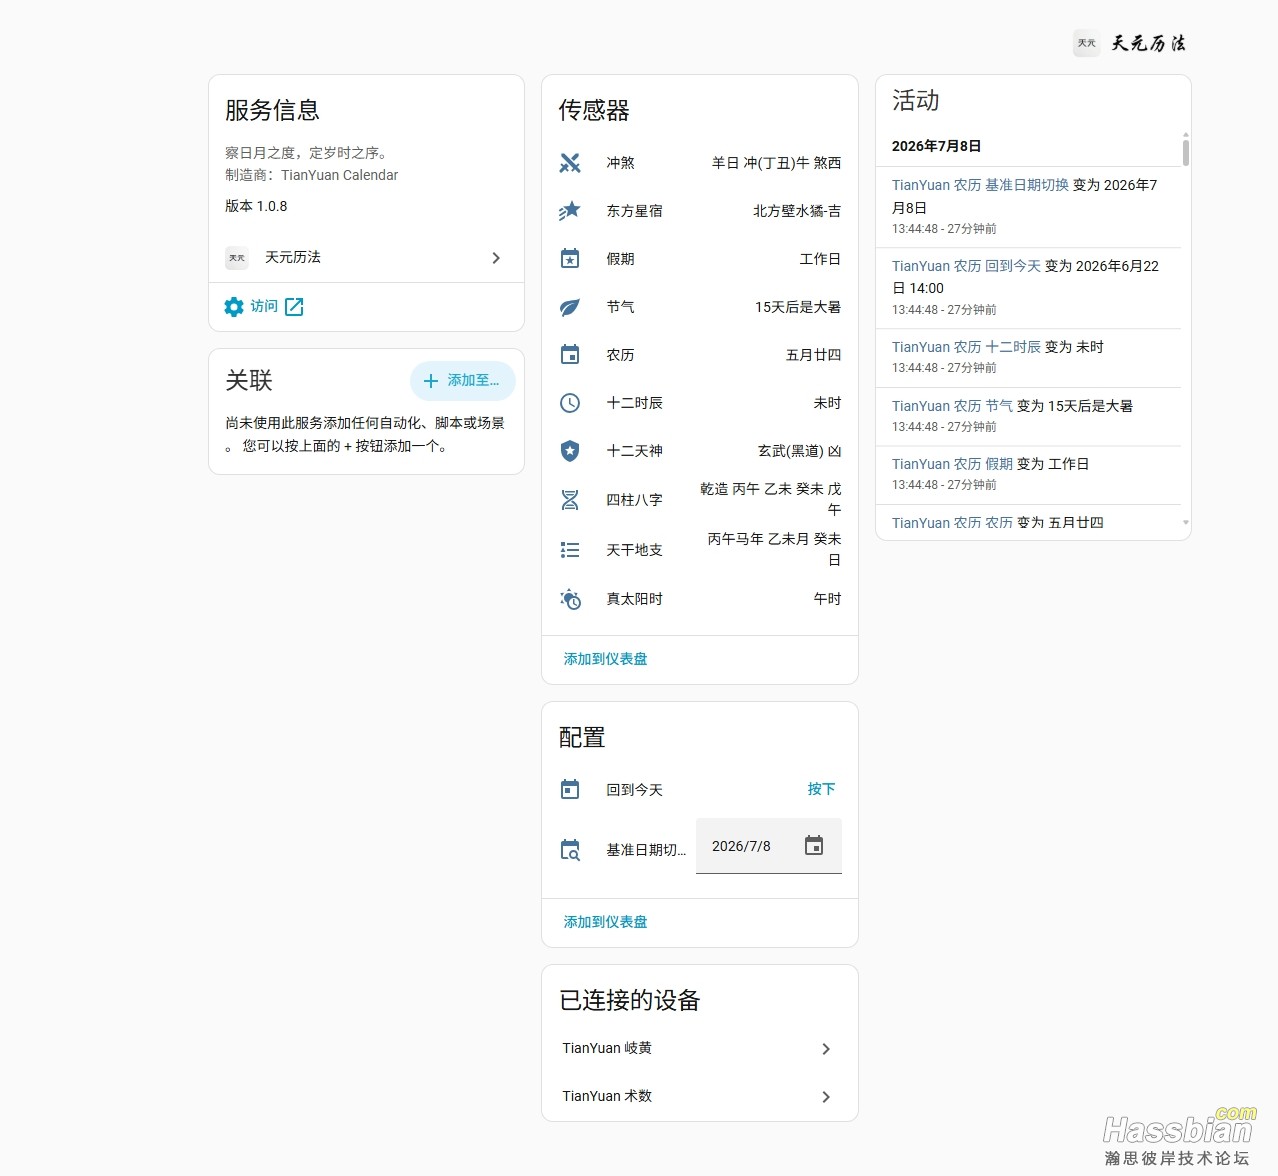Click the 天元历法 logo in page header

point(1087,43)
